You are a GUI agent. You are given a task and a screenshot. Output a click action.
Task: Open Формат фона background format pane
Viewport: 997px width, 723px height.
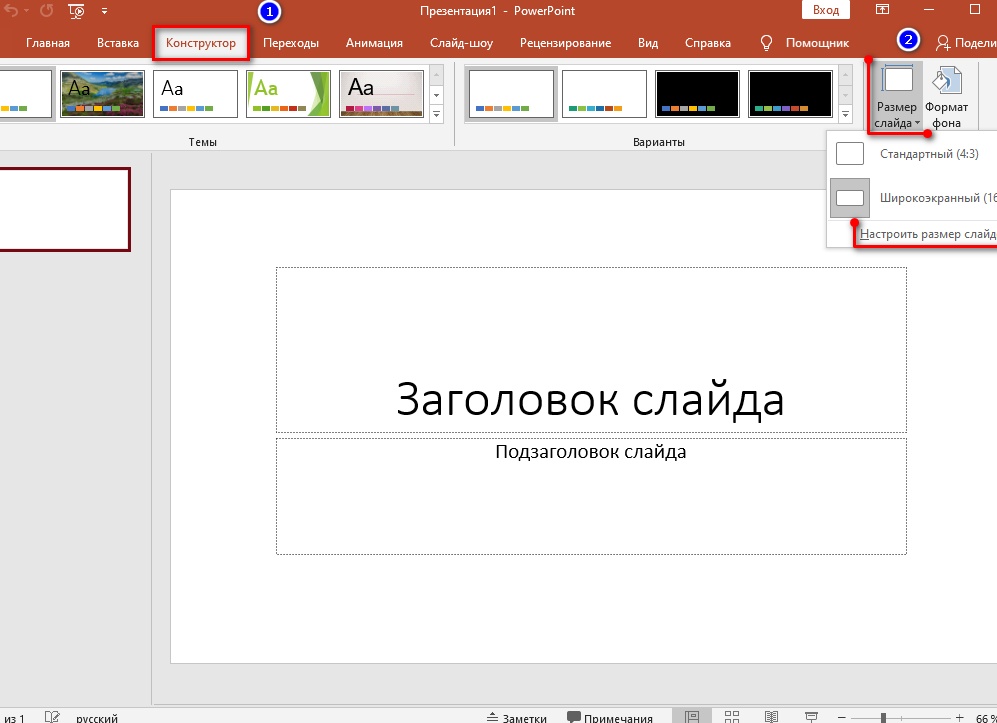point(946,96)
